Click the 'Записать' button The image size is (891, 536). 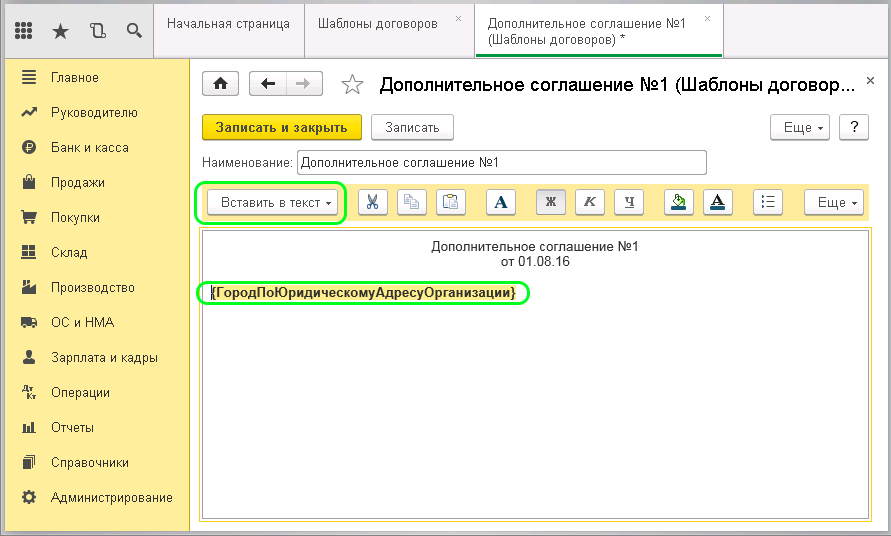(412, 127)
